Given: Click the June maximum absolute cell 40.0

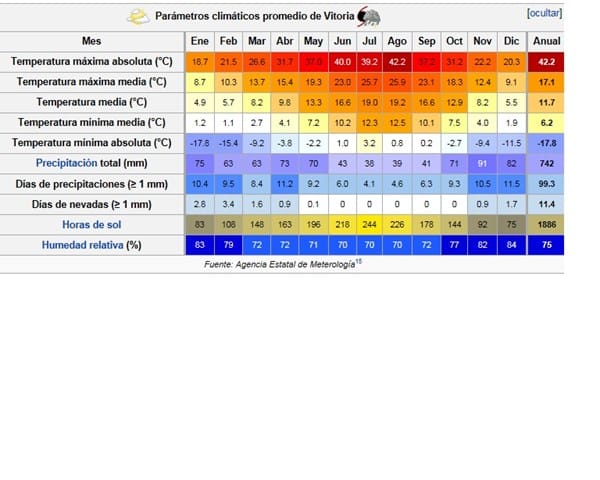Looking at the screenshot, I should pyautogui.click(x=342, y=62).
